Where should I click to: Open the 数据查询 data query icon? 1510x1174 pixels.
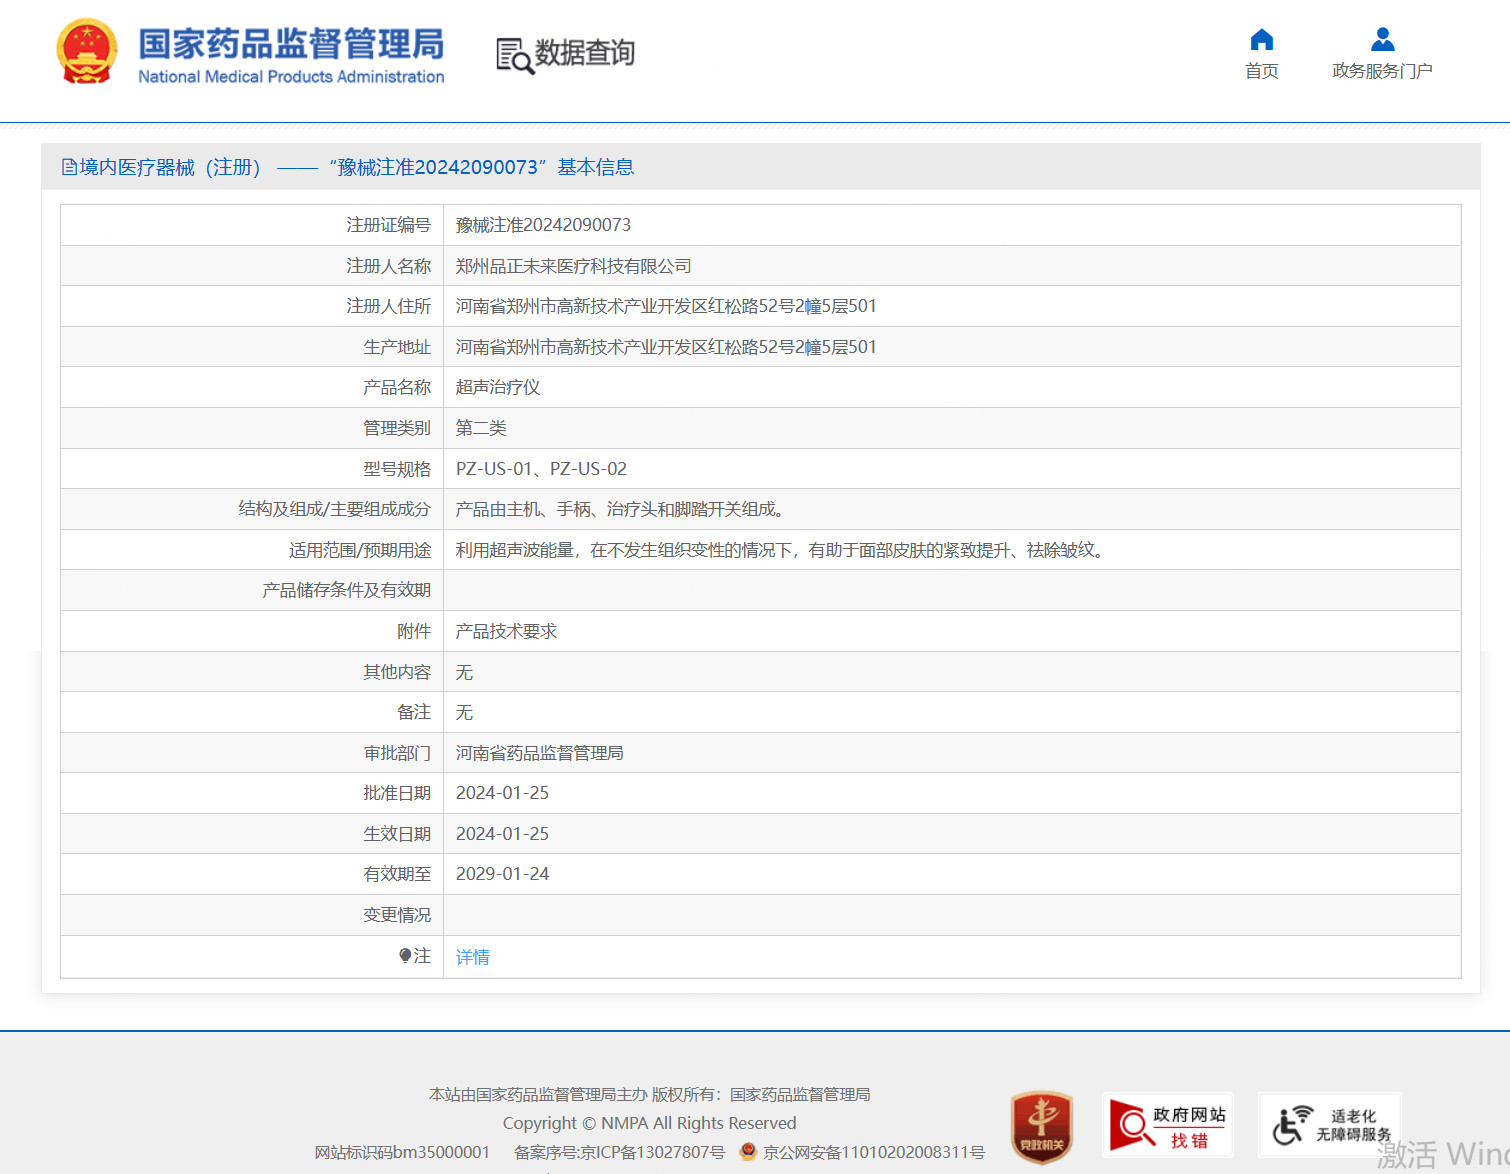515,56
